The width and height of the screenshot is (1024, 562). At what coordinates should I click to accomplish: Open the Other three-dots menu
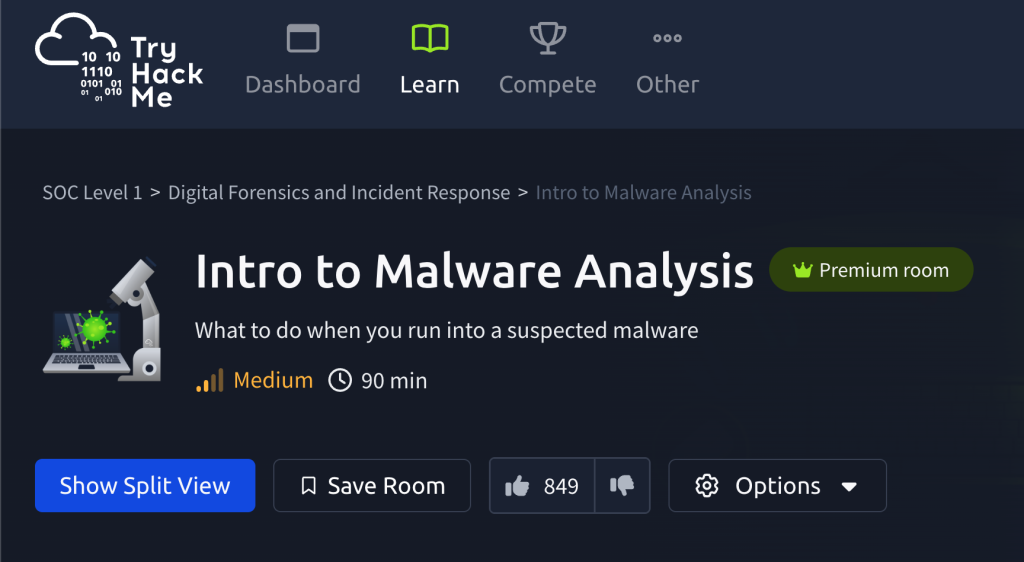(x=667, y=60)
